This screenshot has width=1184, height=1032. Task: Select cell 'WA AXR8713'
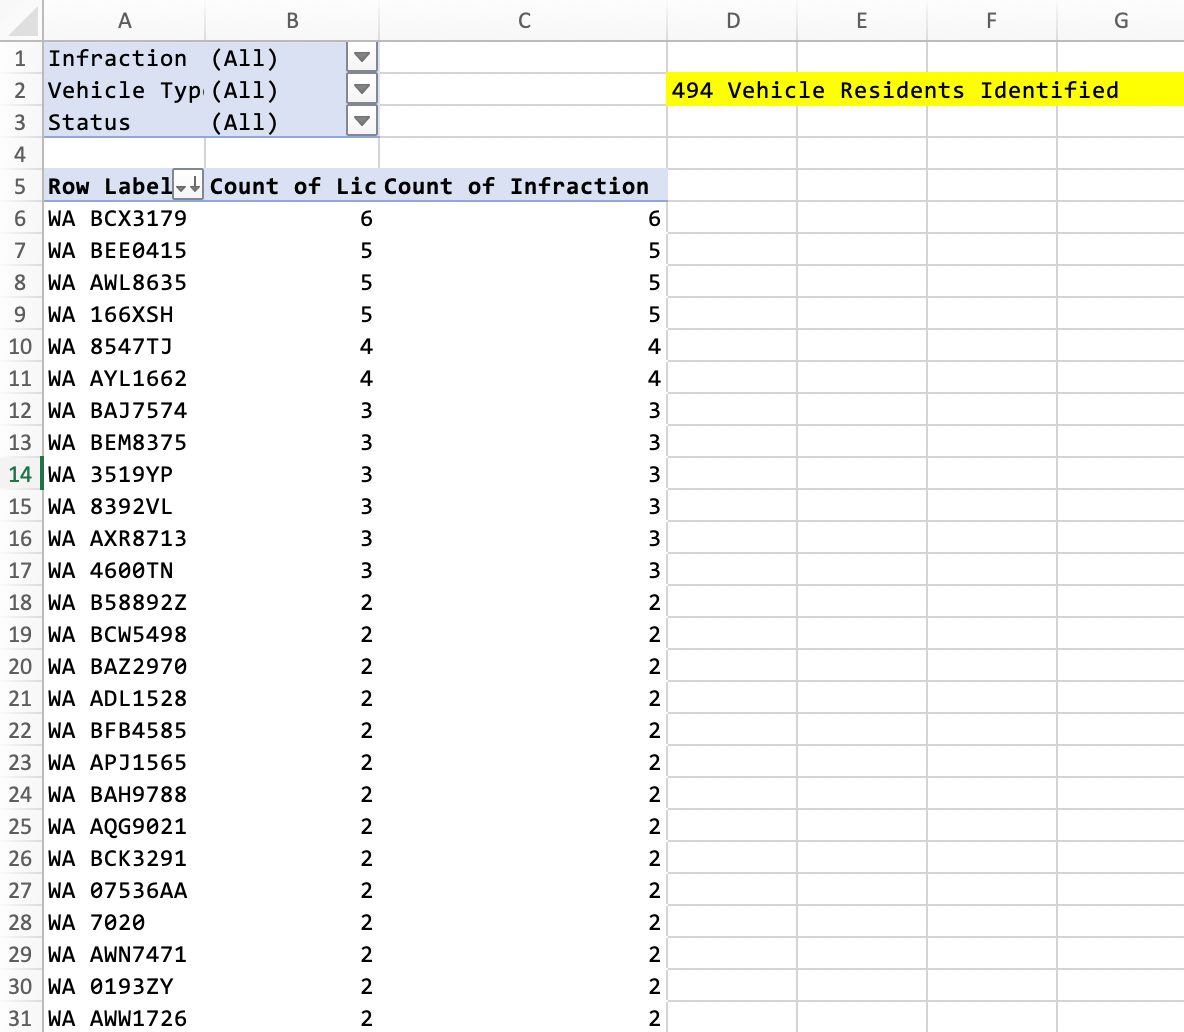coord(125,538)
